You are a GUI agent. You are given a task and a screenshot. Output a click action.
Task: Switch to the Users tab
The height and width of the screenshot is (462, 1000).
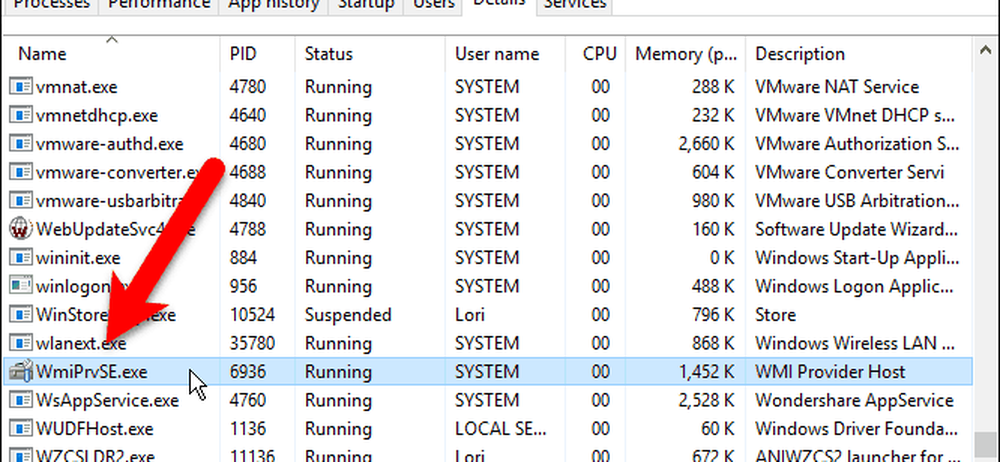pyautogui.click(x=436, y=5)
